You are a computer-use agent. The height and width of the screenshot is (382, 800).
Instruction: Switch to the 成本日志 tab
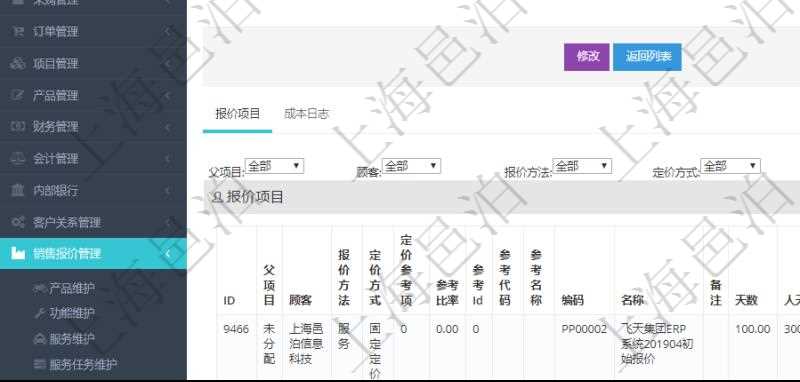click(306, 114)
